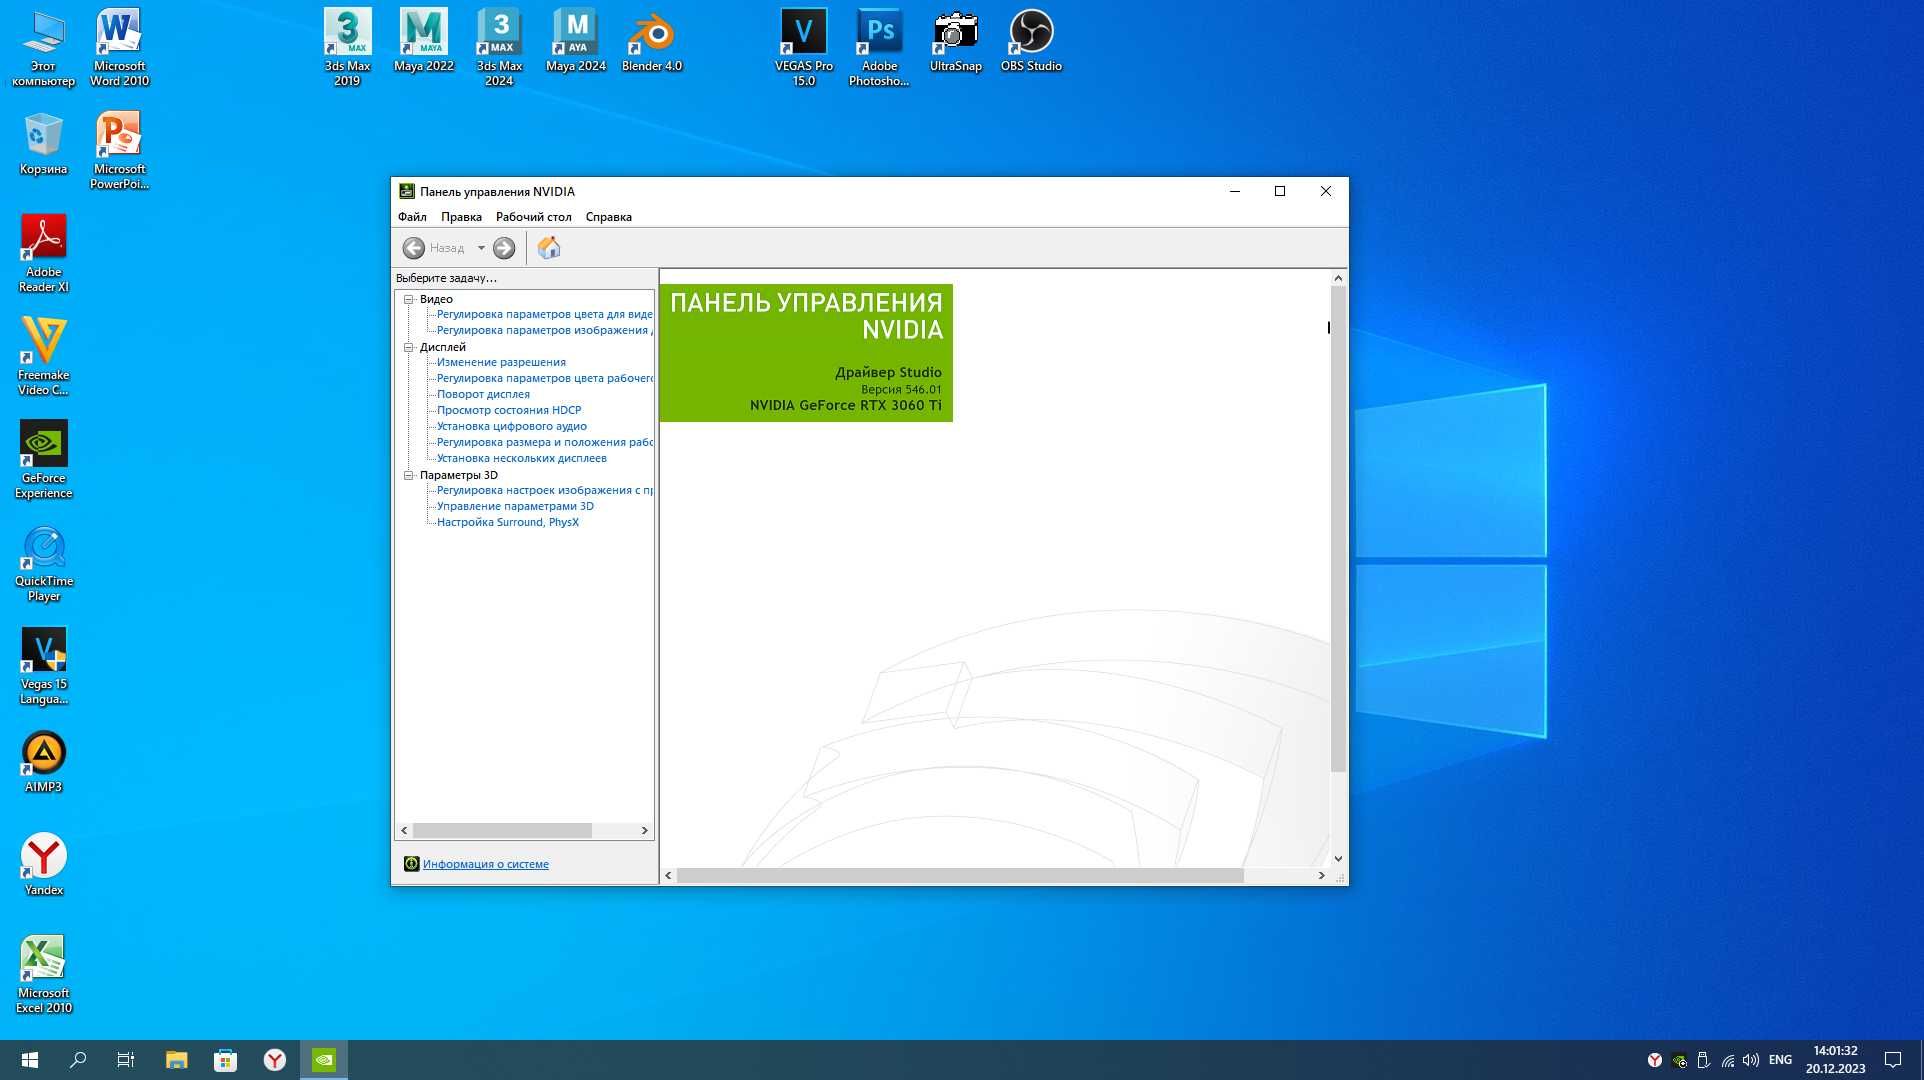
Task: Select the OBS Studio desktop icon
Action: [1031, 40]
